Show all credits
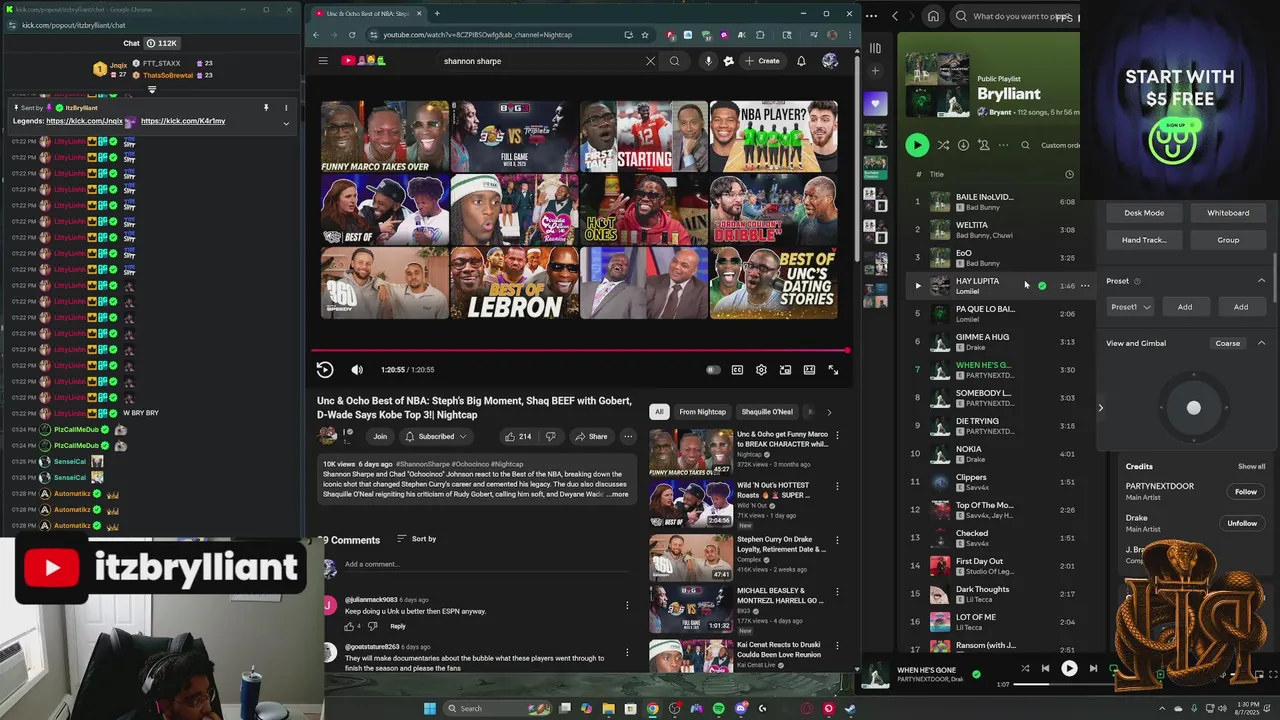 tap(1251, 466)
